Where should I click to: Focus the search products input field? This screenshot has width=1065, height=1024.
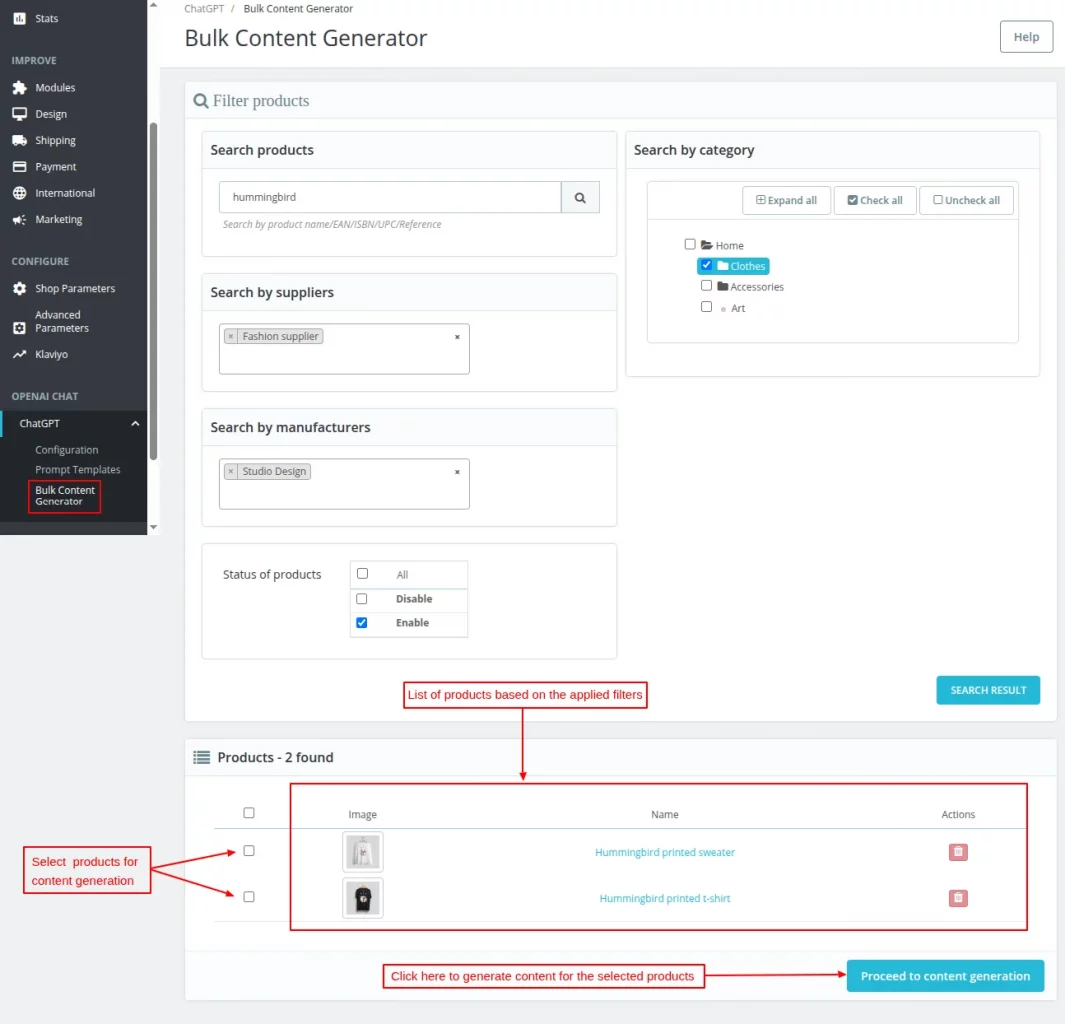tap(390, 198)
